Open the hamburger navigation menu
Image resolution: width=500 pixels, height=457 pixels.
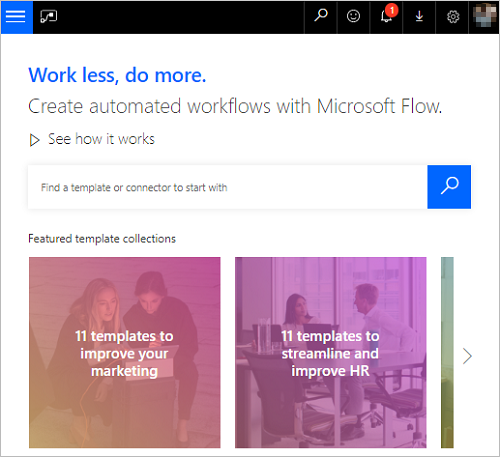[16, 17]
